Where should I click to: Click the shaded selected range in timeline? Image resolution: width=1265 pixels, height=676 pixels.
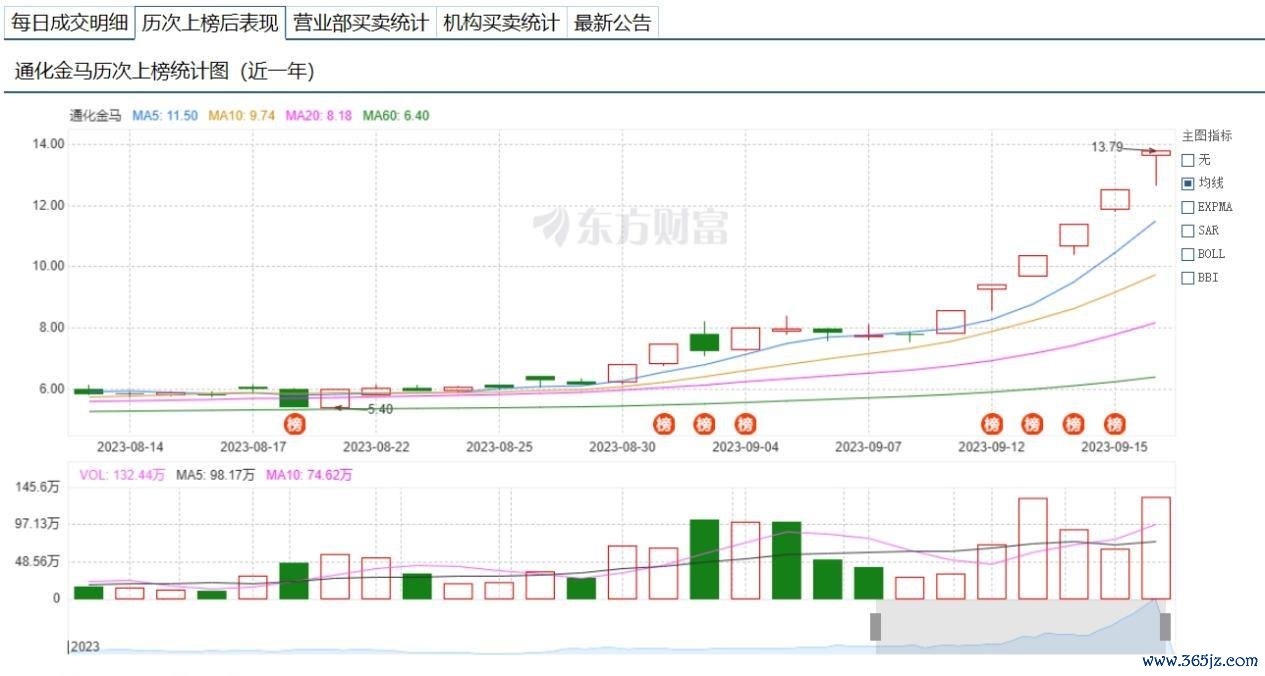[1020, 627]
